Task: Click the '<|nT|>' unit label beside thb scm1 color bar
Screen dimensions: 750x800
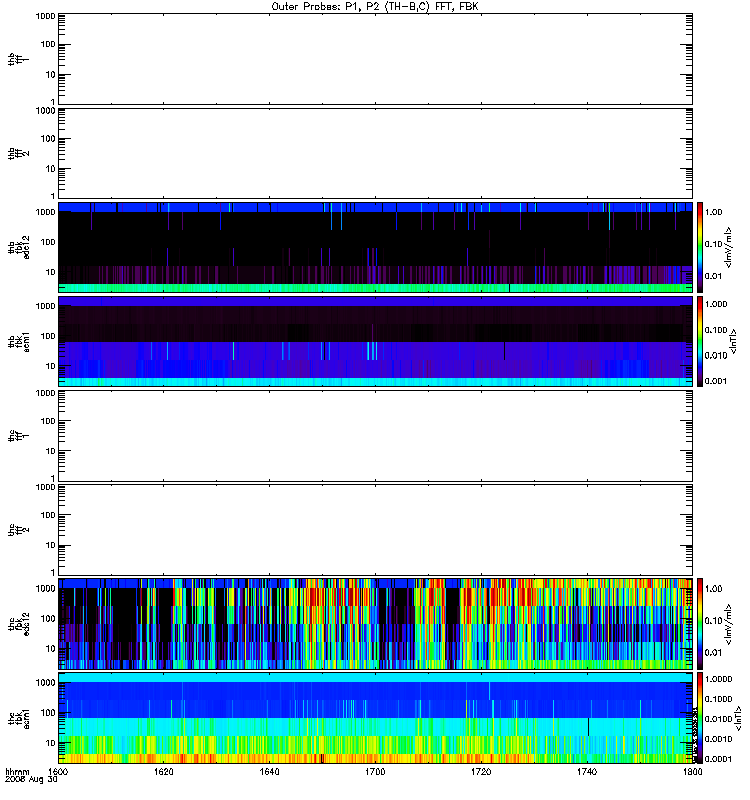Action: click(734, 341)
